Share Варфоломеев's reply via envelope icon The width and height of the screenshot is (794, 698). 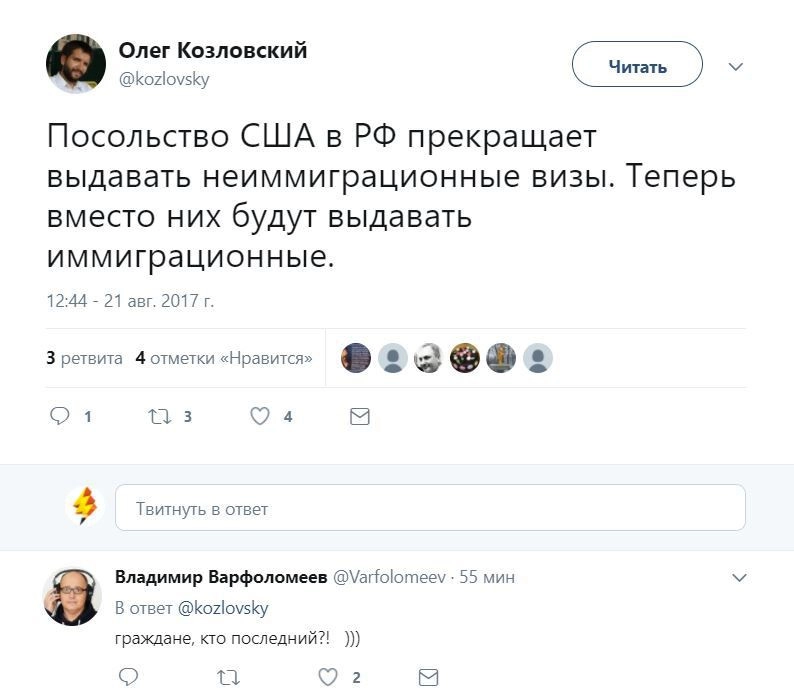(x=428, y=678)
